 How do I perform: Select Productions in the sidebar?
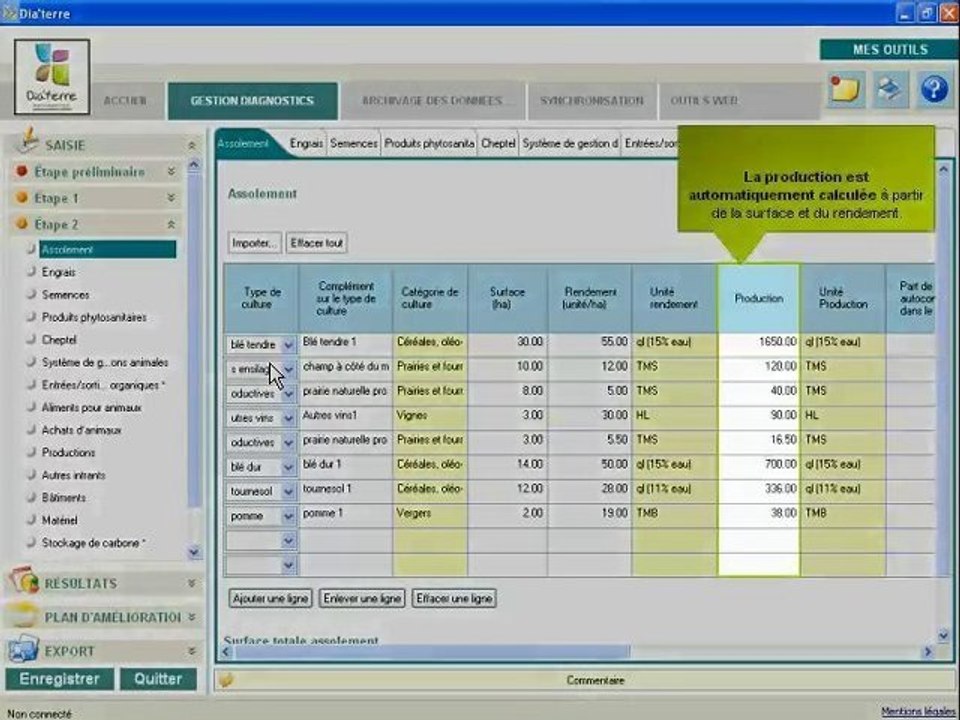[x=69, y=452]
